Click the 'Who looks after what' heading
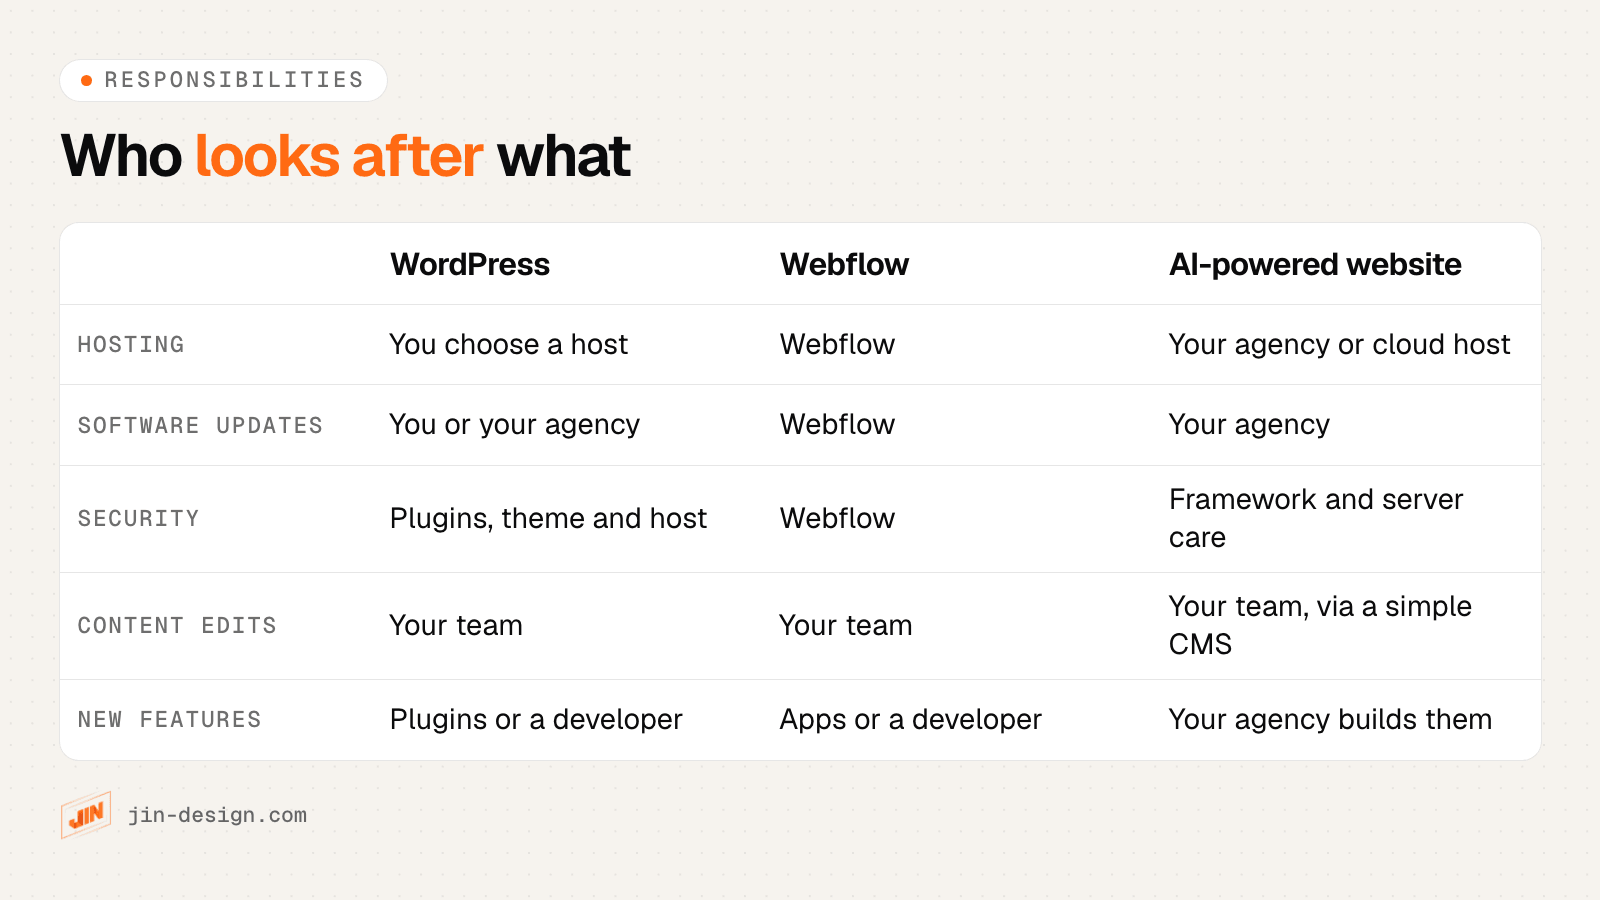This screenshot has width=1600, height=900. pyautogui.click(x=346, y=156)
